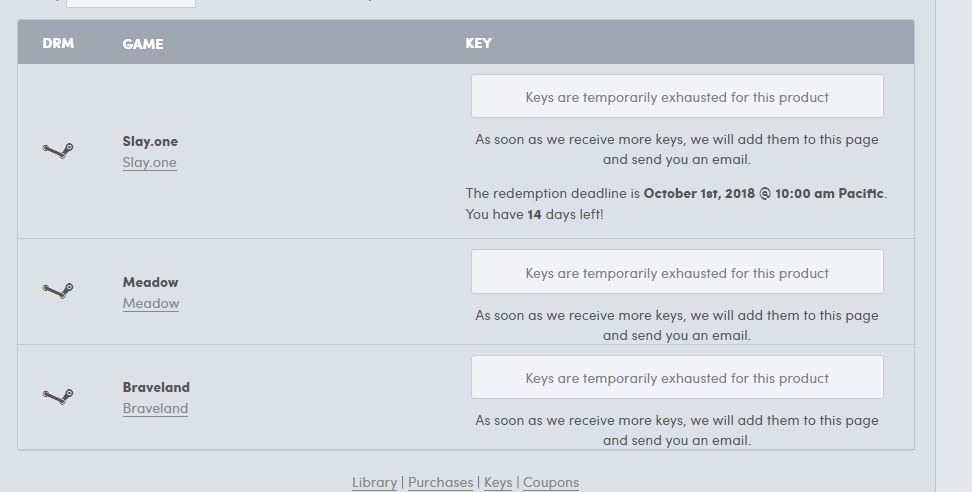Go to Library in the footer
This screenshot has height=492, width=972.
pyautogui.click(x=374, y=482)
